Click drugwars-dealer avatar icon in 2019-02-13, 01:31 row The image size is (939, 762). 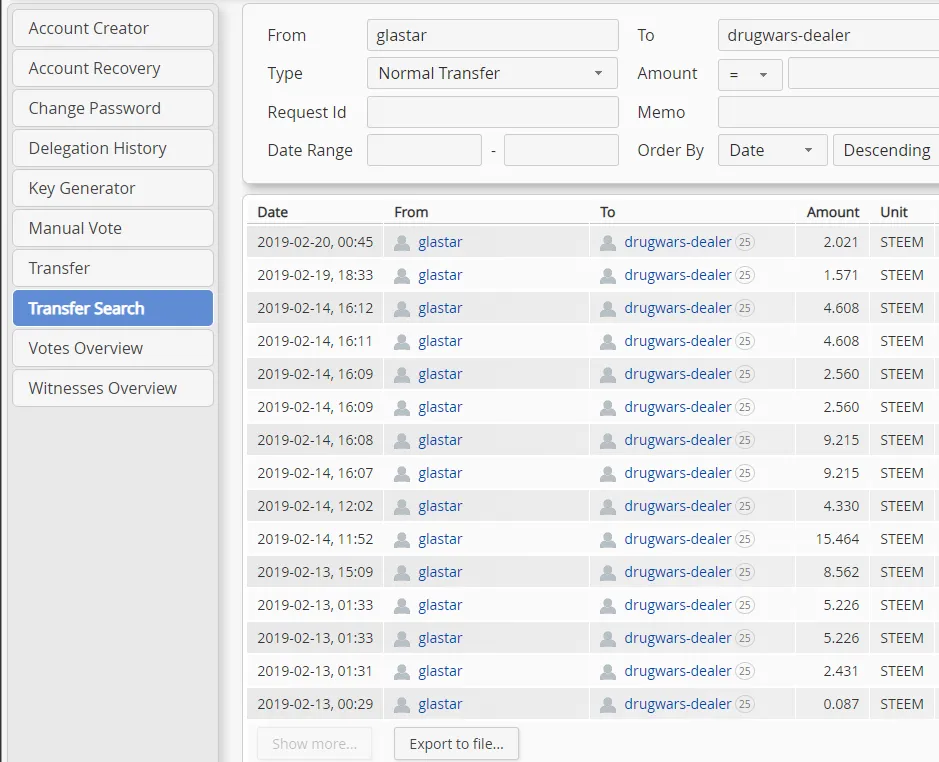coord(608,672)
